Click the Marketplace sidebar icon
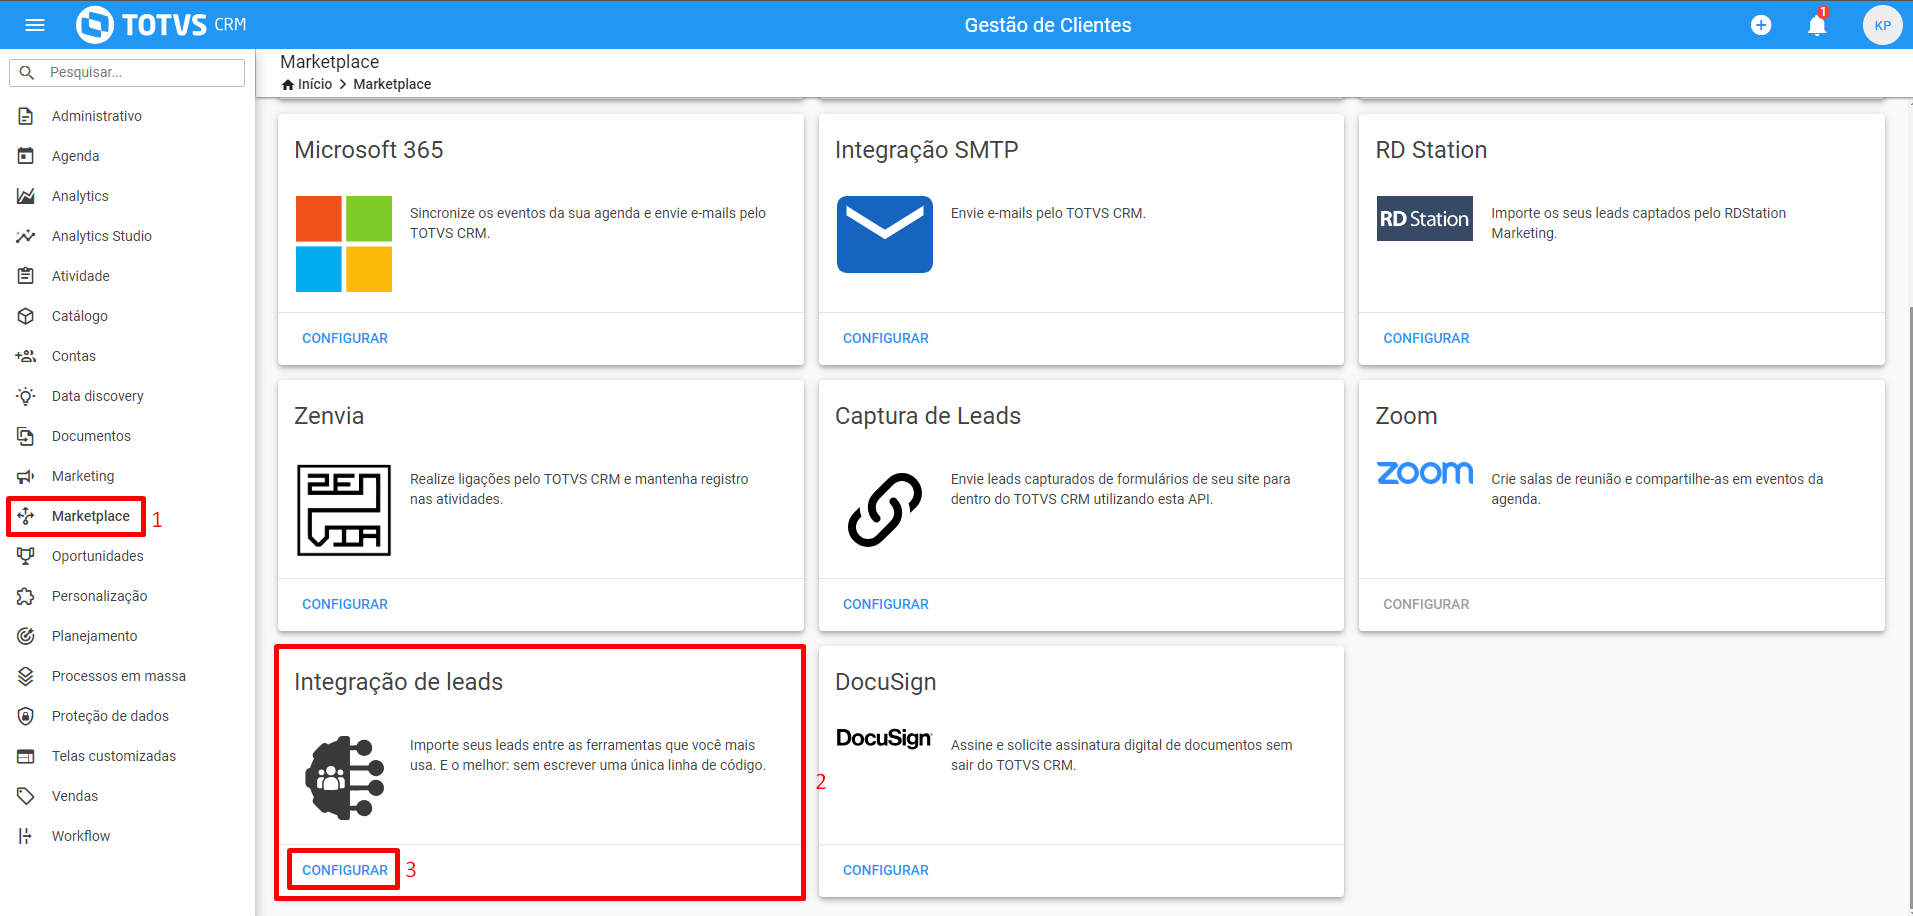The height and width of the screenshot is (916, 1913). 26,516
